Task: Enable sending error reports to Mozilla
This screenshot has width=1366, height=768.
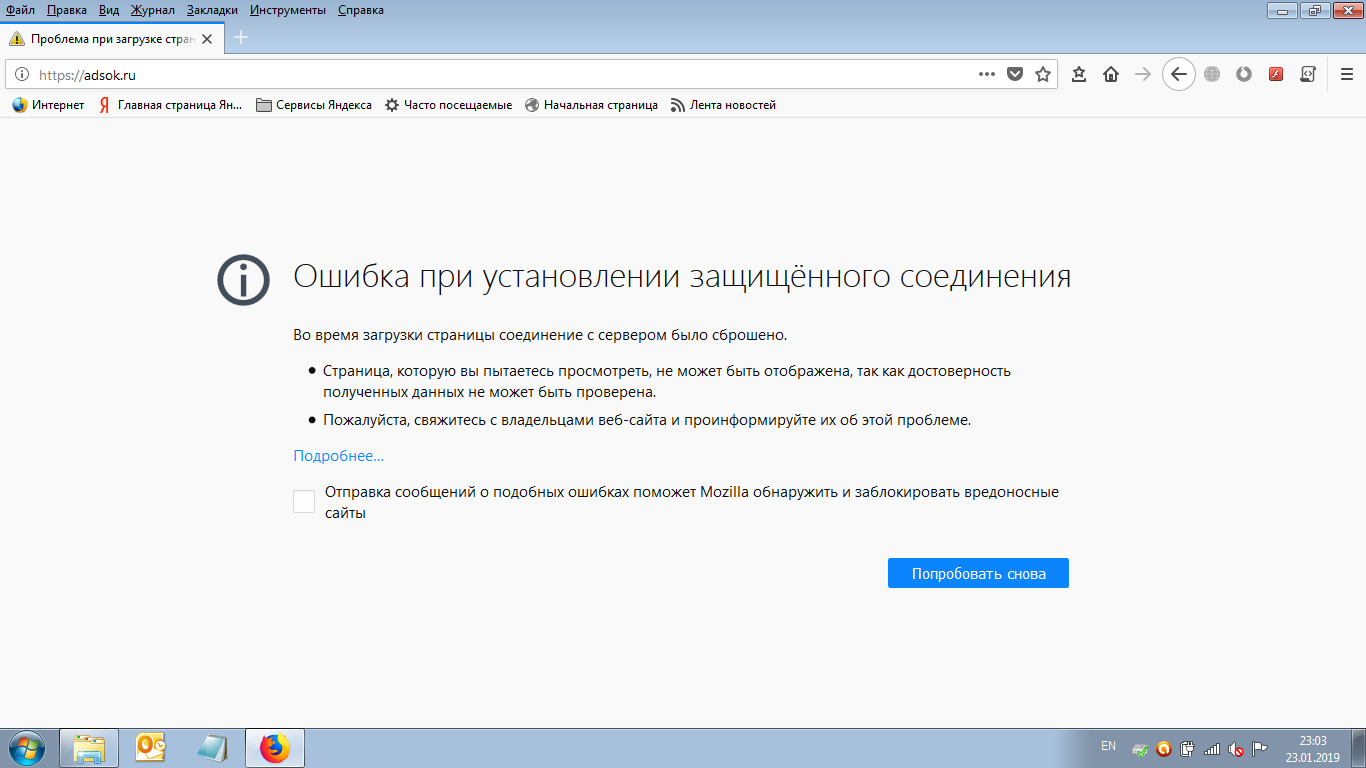Action: [304, 501]
